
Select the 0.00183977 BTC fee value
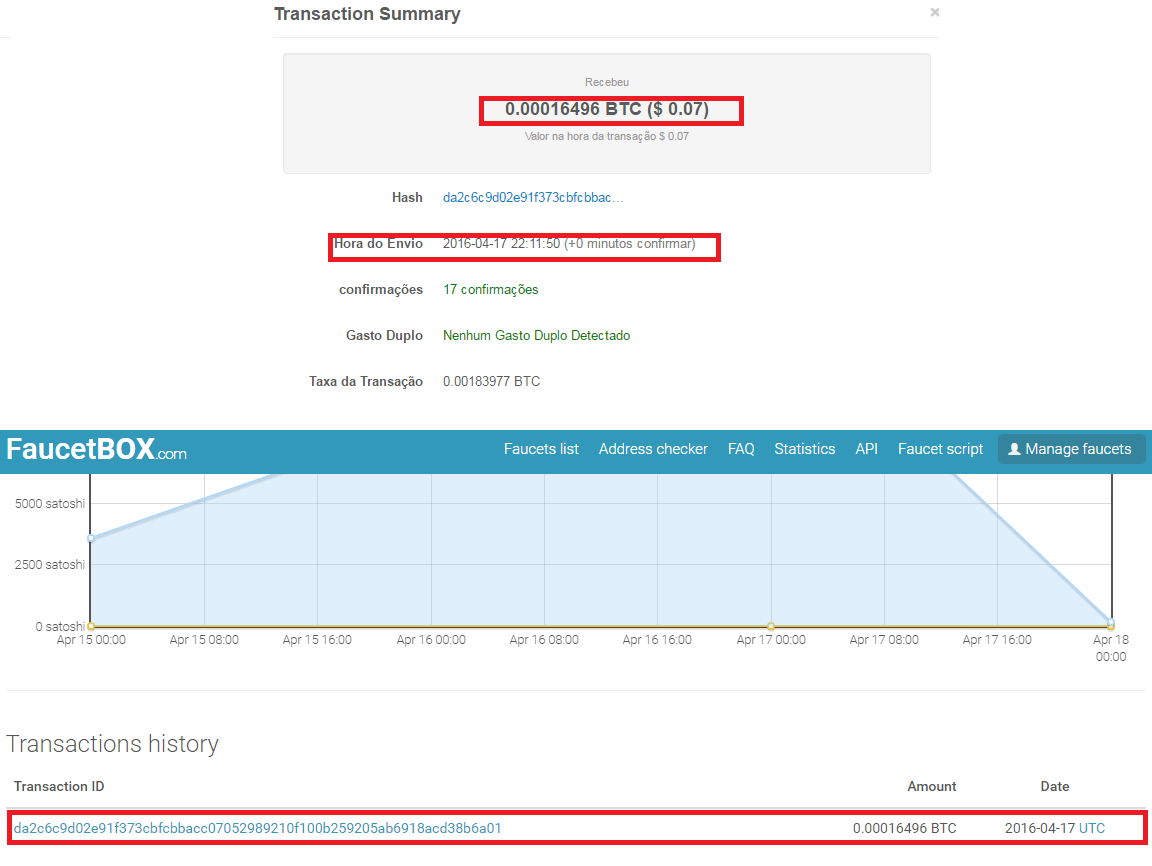pyautogui.click(x=492, y=381)
